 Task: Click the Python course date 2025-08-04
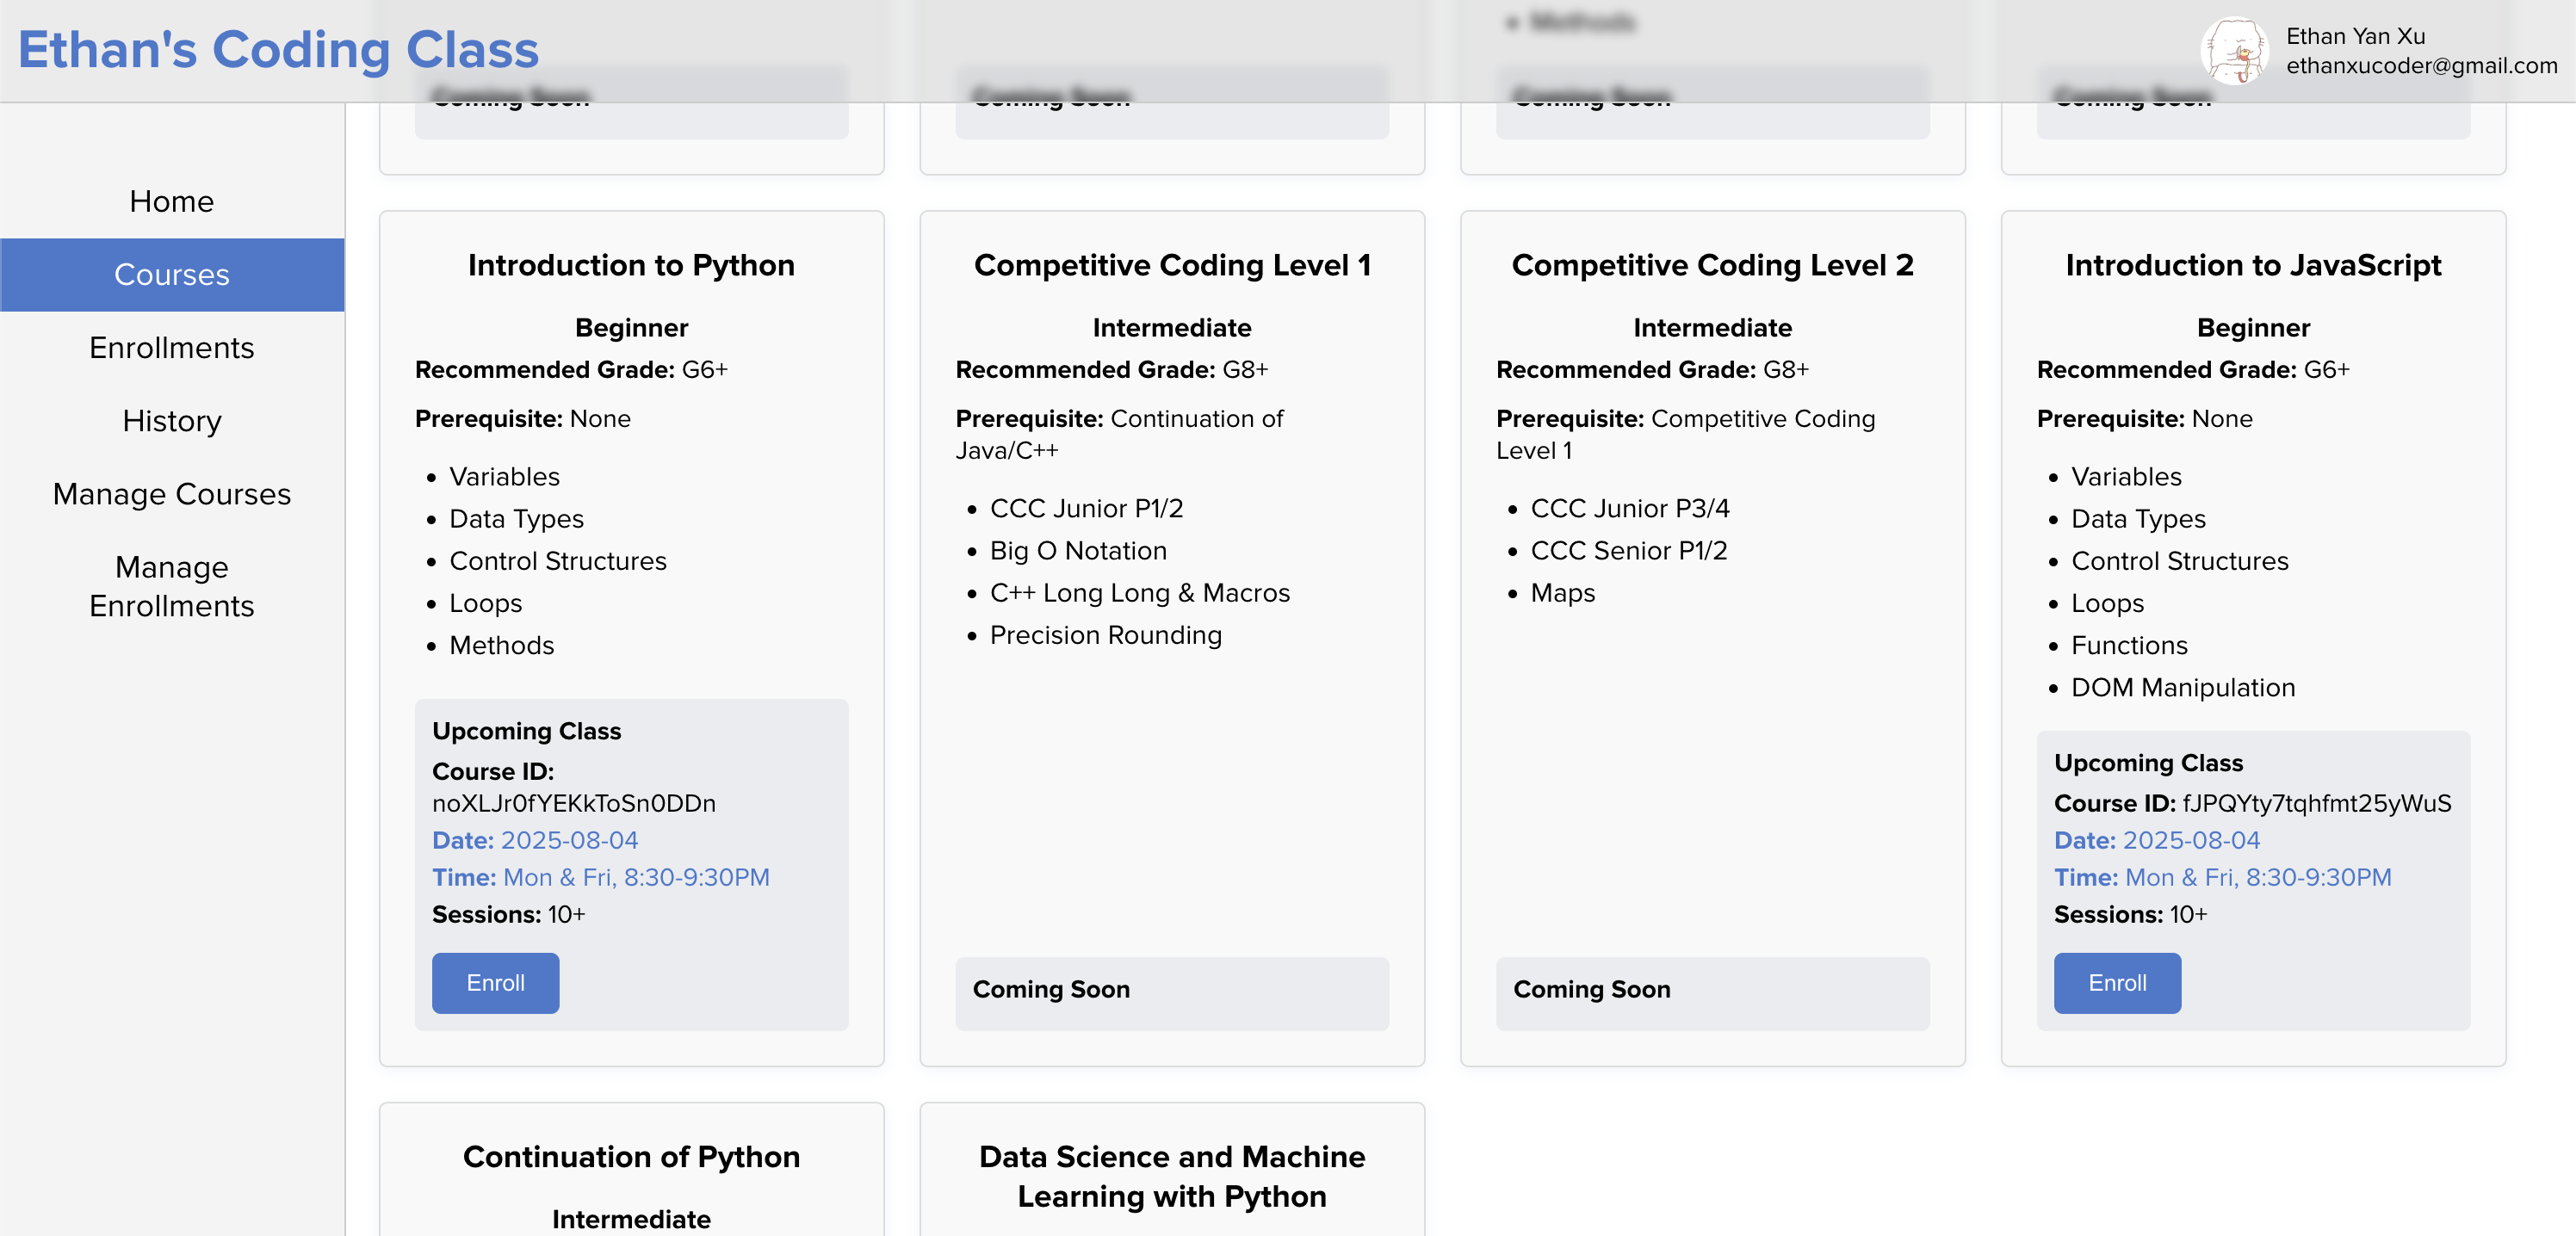(535, 840)
